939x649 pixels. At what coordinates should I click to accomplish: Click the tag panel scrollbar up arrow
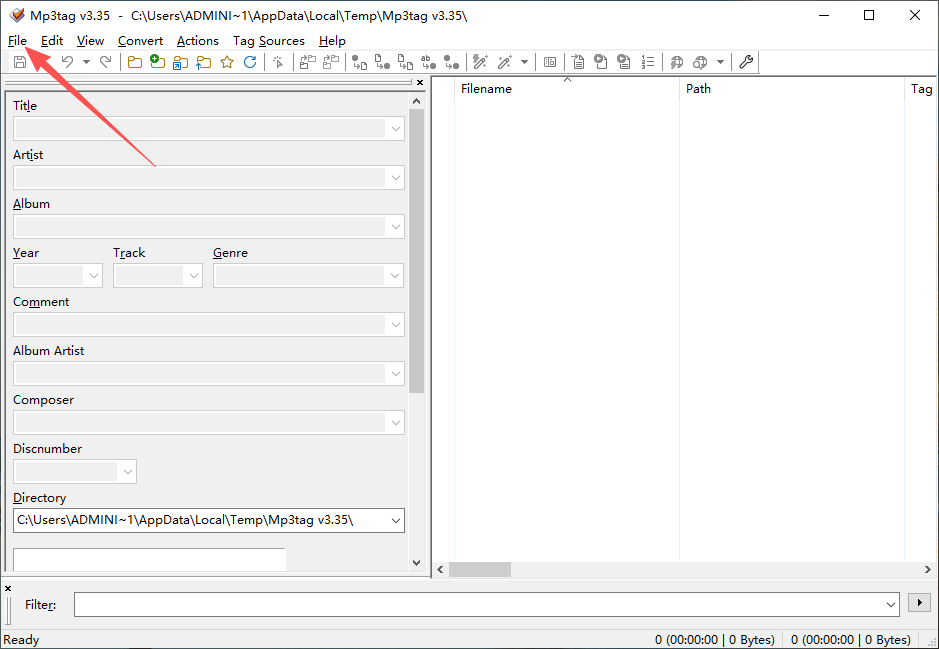[x=417, y=102]
